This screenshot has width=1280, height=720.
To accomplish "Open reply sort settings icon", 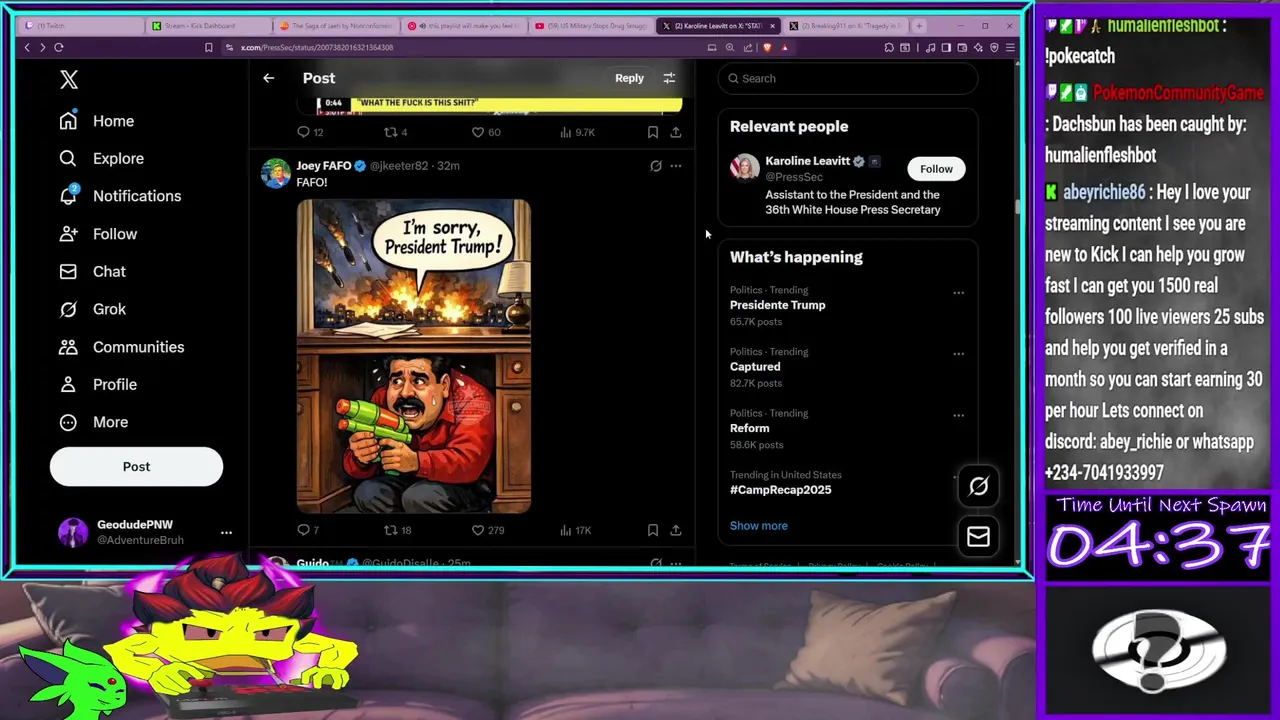I will (x=669, y=78).
